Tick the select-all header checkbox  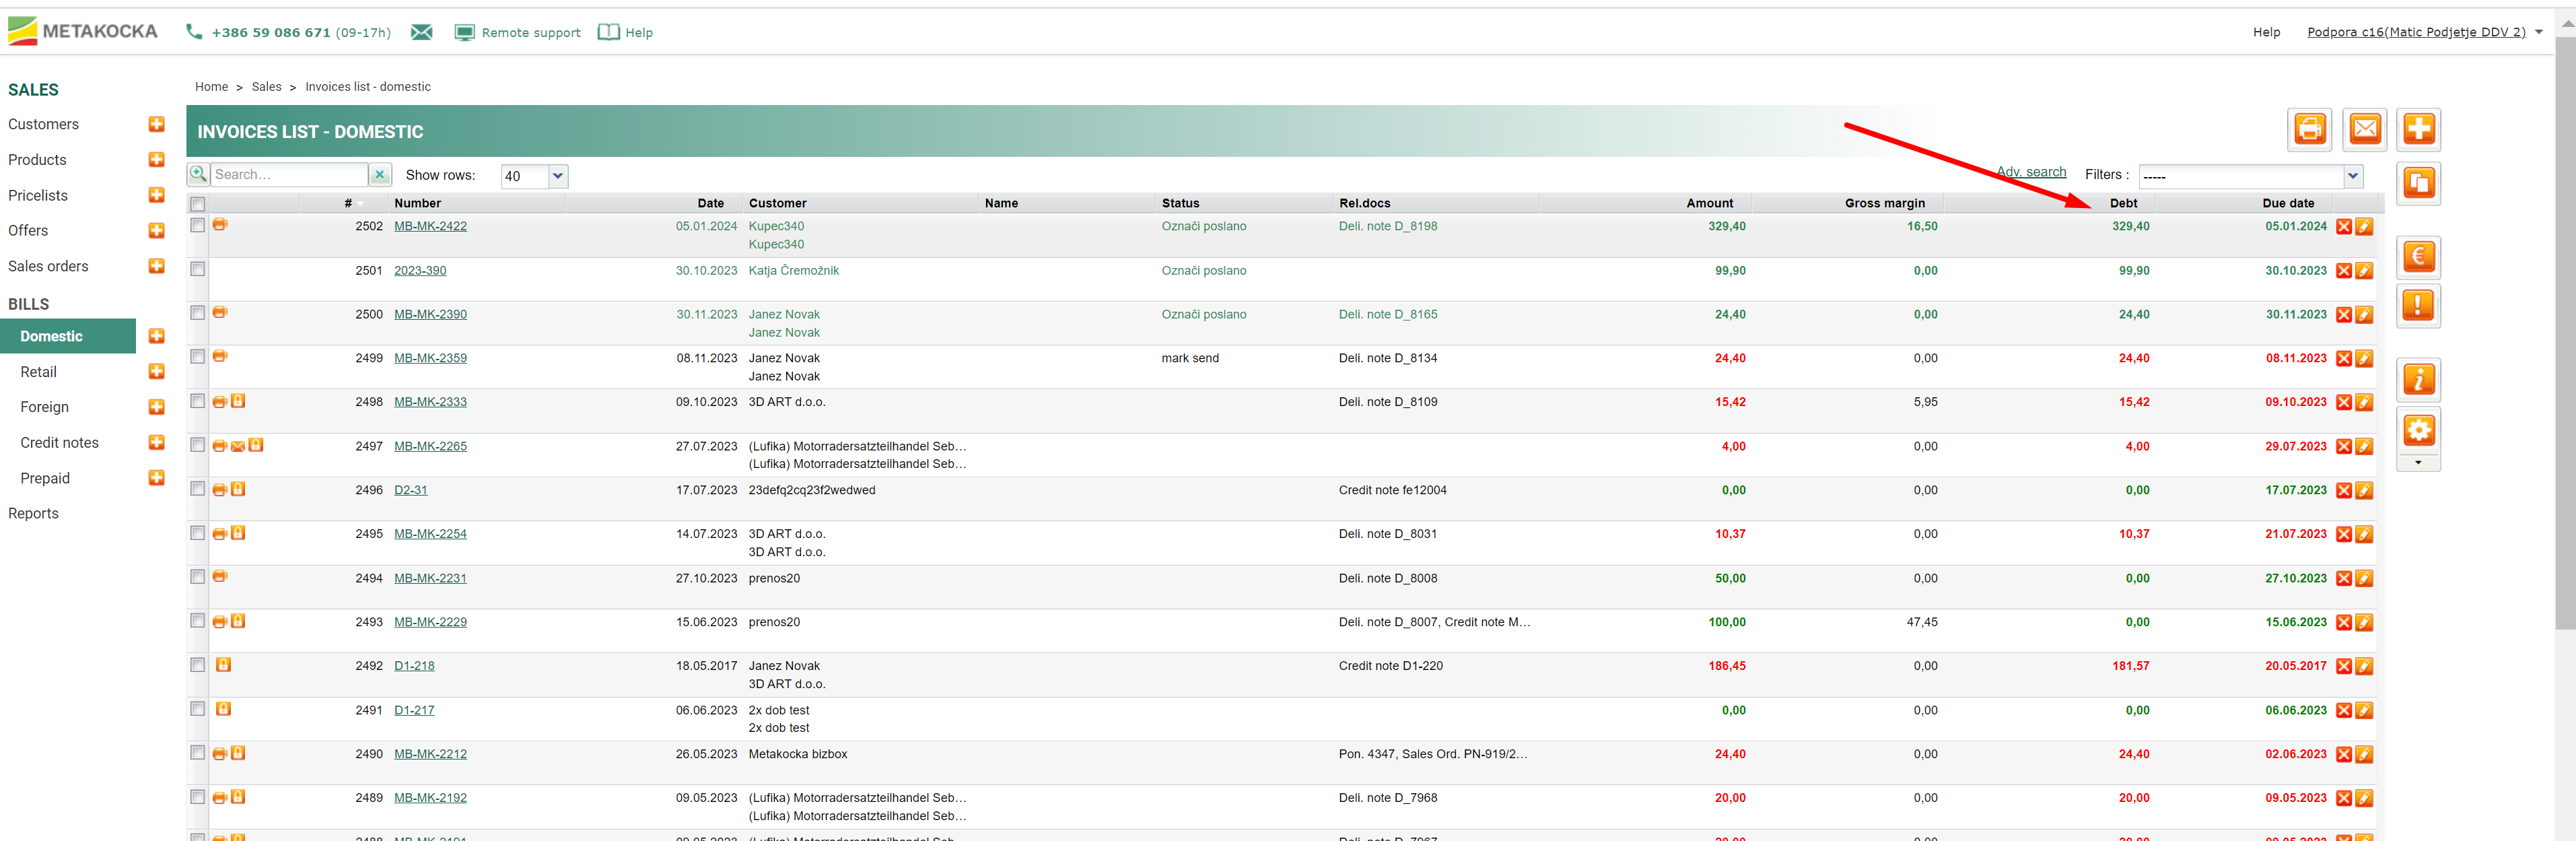click(198, 204)
